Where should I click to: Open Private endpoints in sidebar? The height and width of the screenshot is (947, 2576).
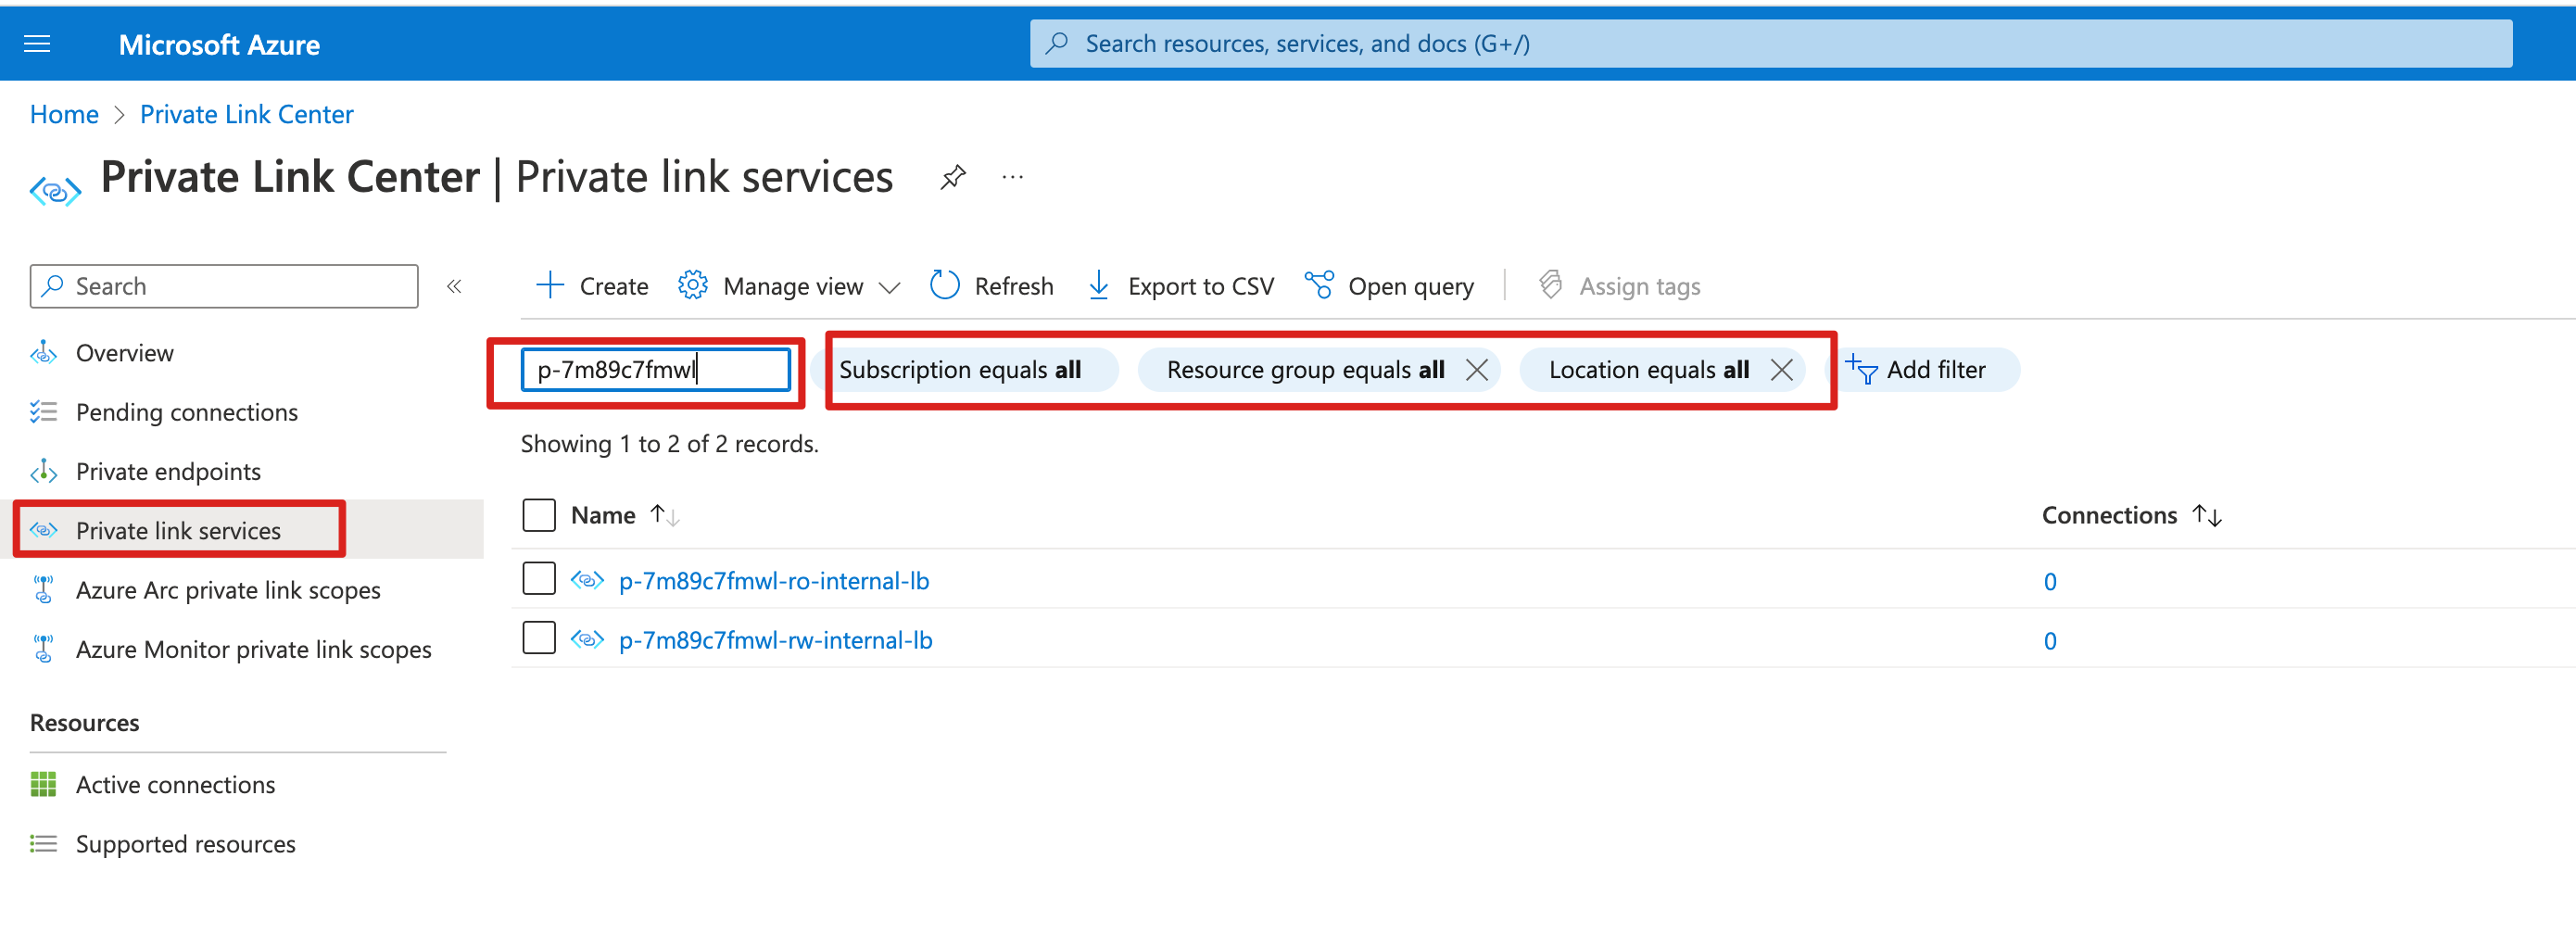[x=168, y=471]
